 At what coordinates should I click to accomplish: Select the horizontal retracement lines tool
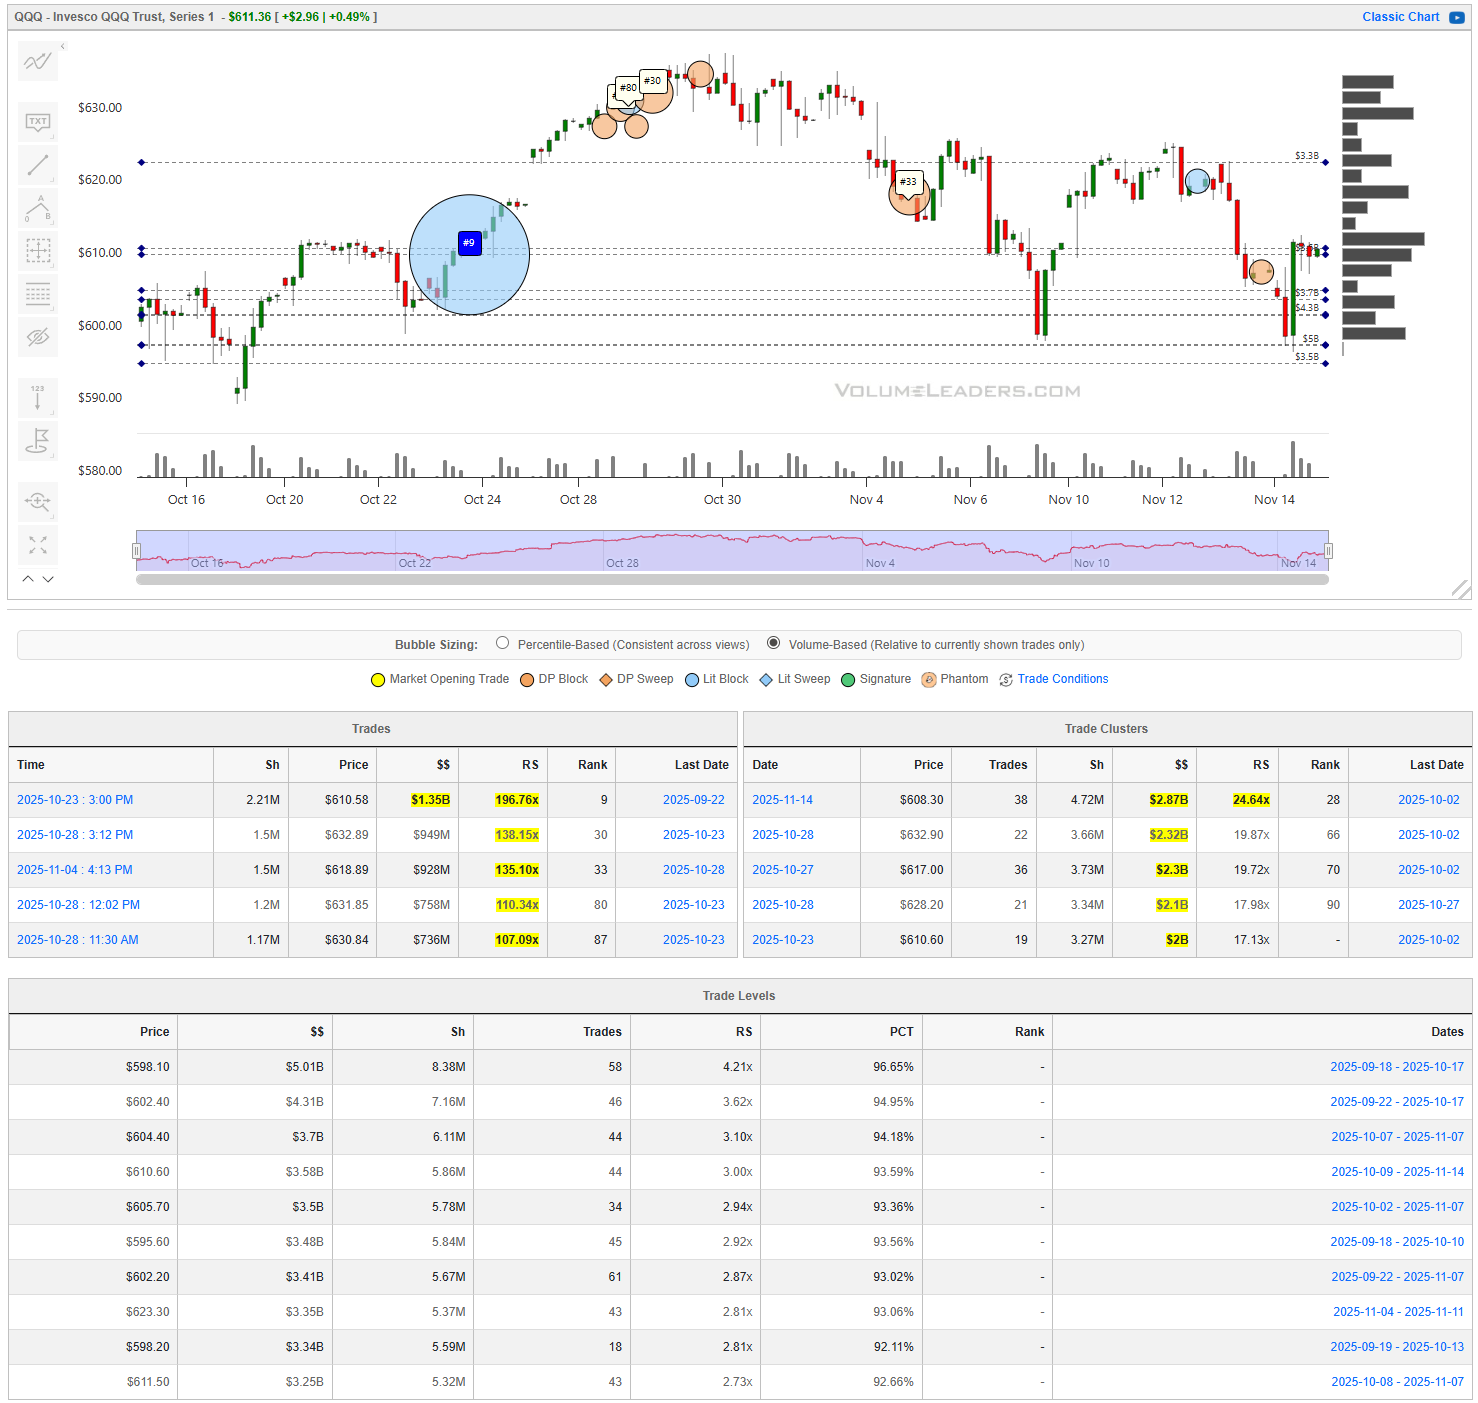click(x=38, y=294)
